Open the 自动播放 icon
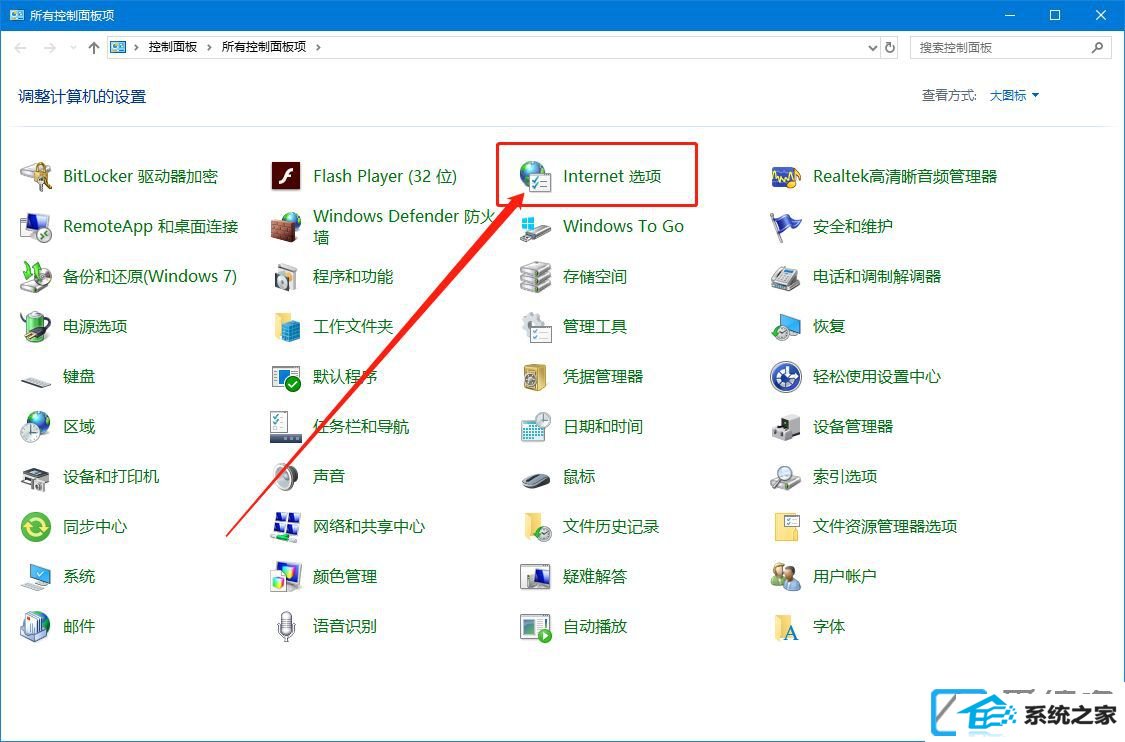The width and height of the screenshot is (1125, 742). (x=536, y=626)
